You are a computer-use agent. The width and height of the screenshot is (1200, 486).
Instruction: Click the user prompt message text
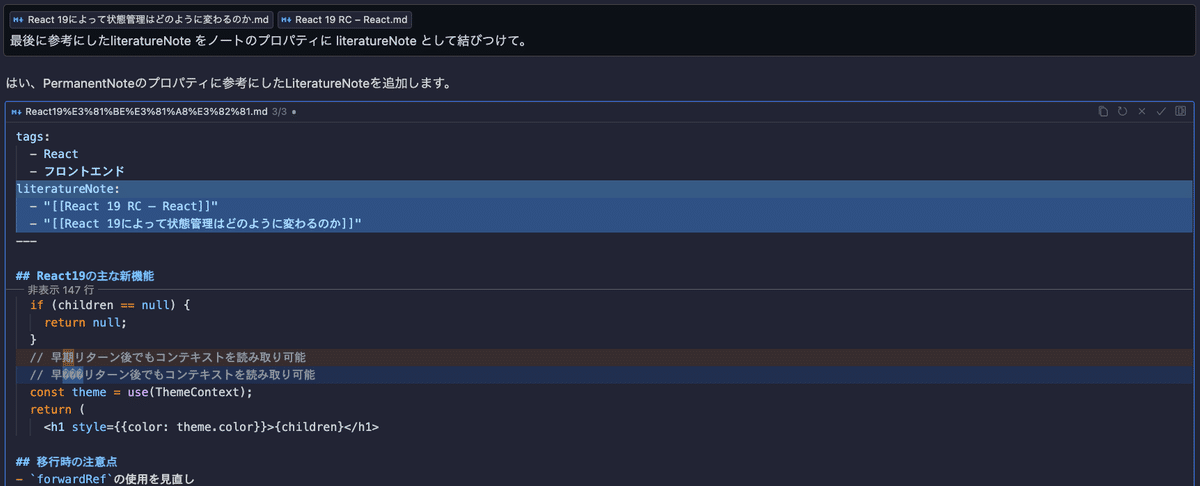[268, 40]
